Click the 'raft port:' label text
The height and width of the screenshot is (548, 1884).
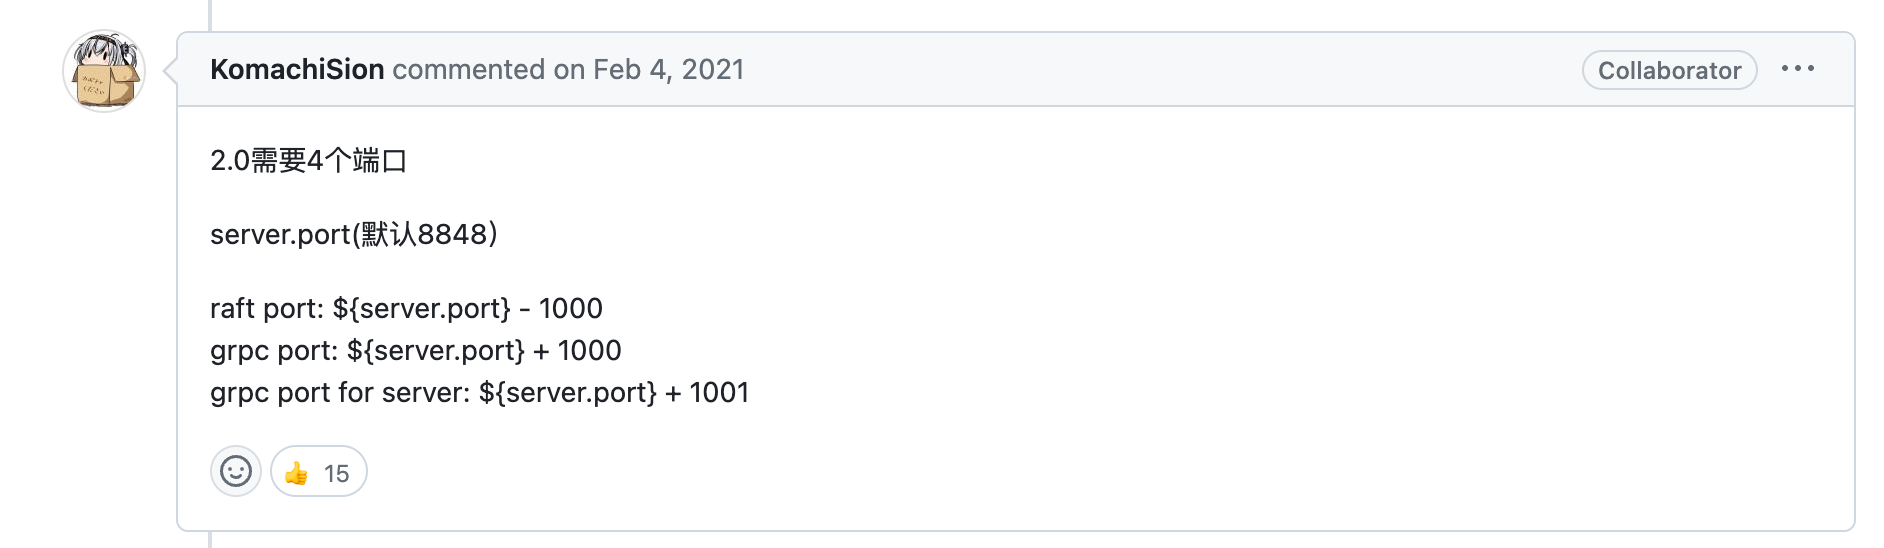point(267,308)
